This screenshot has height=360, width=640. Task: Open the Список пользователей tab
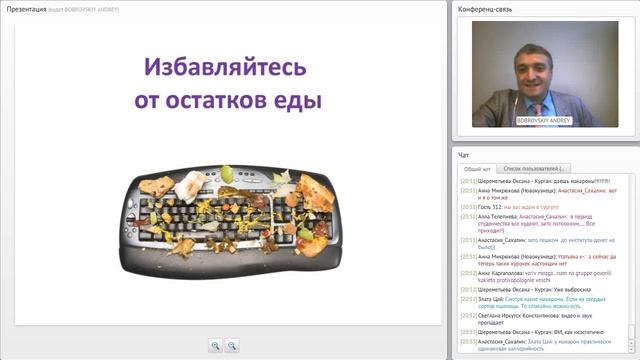(533, 169)
